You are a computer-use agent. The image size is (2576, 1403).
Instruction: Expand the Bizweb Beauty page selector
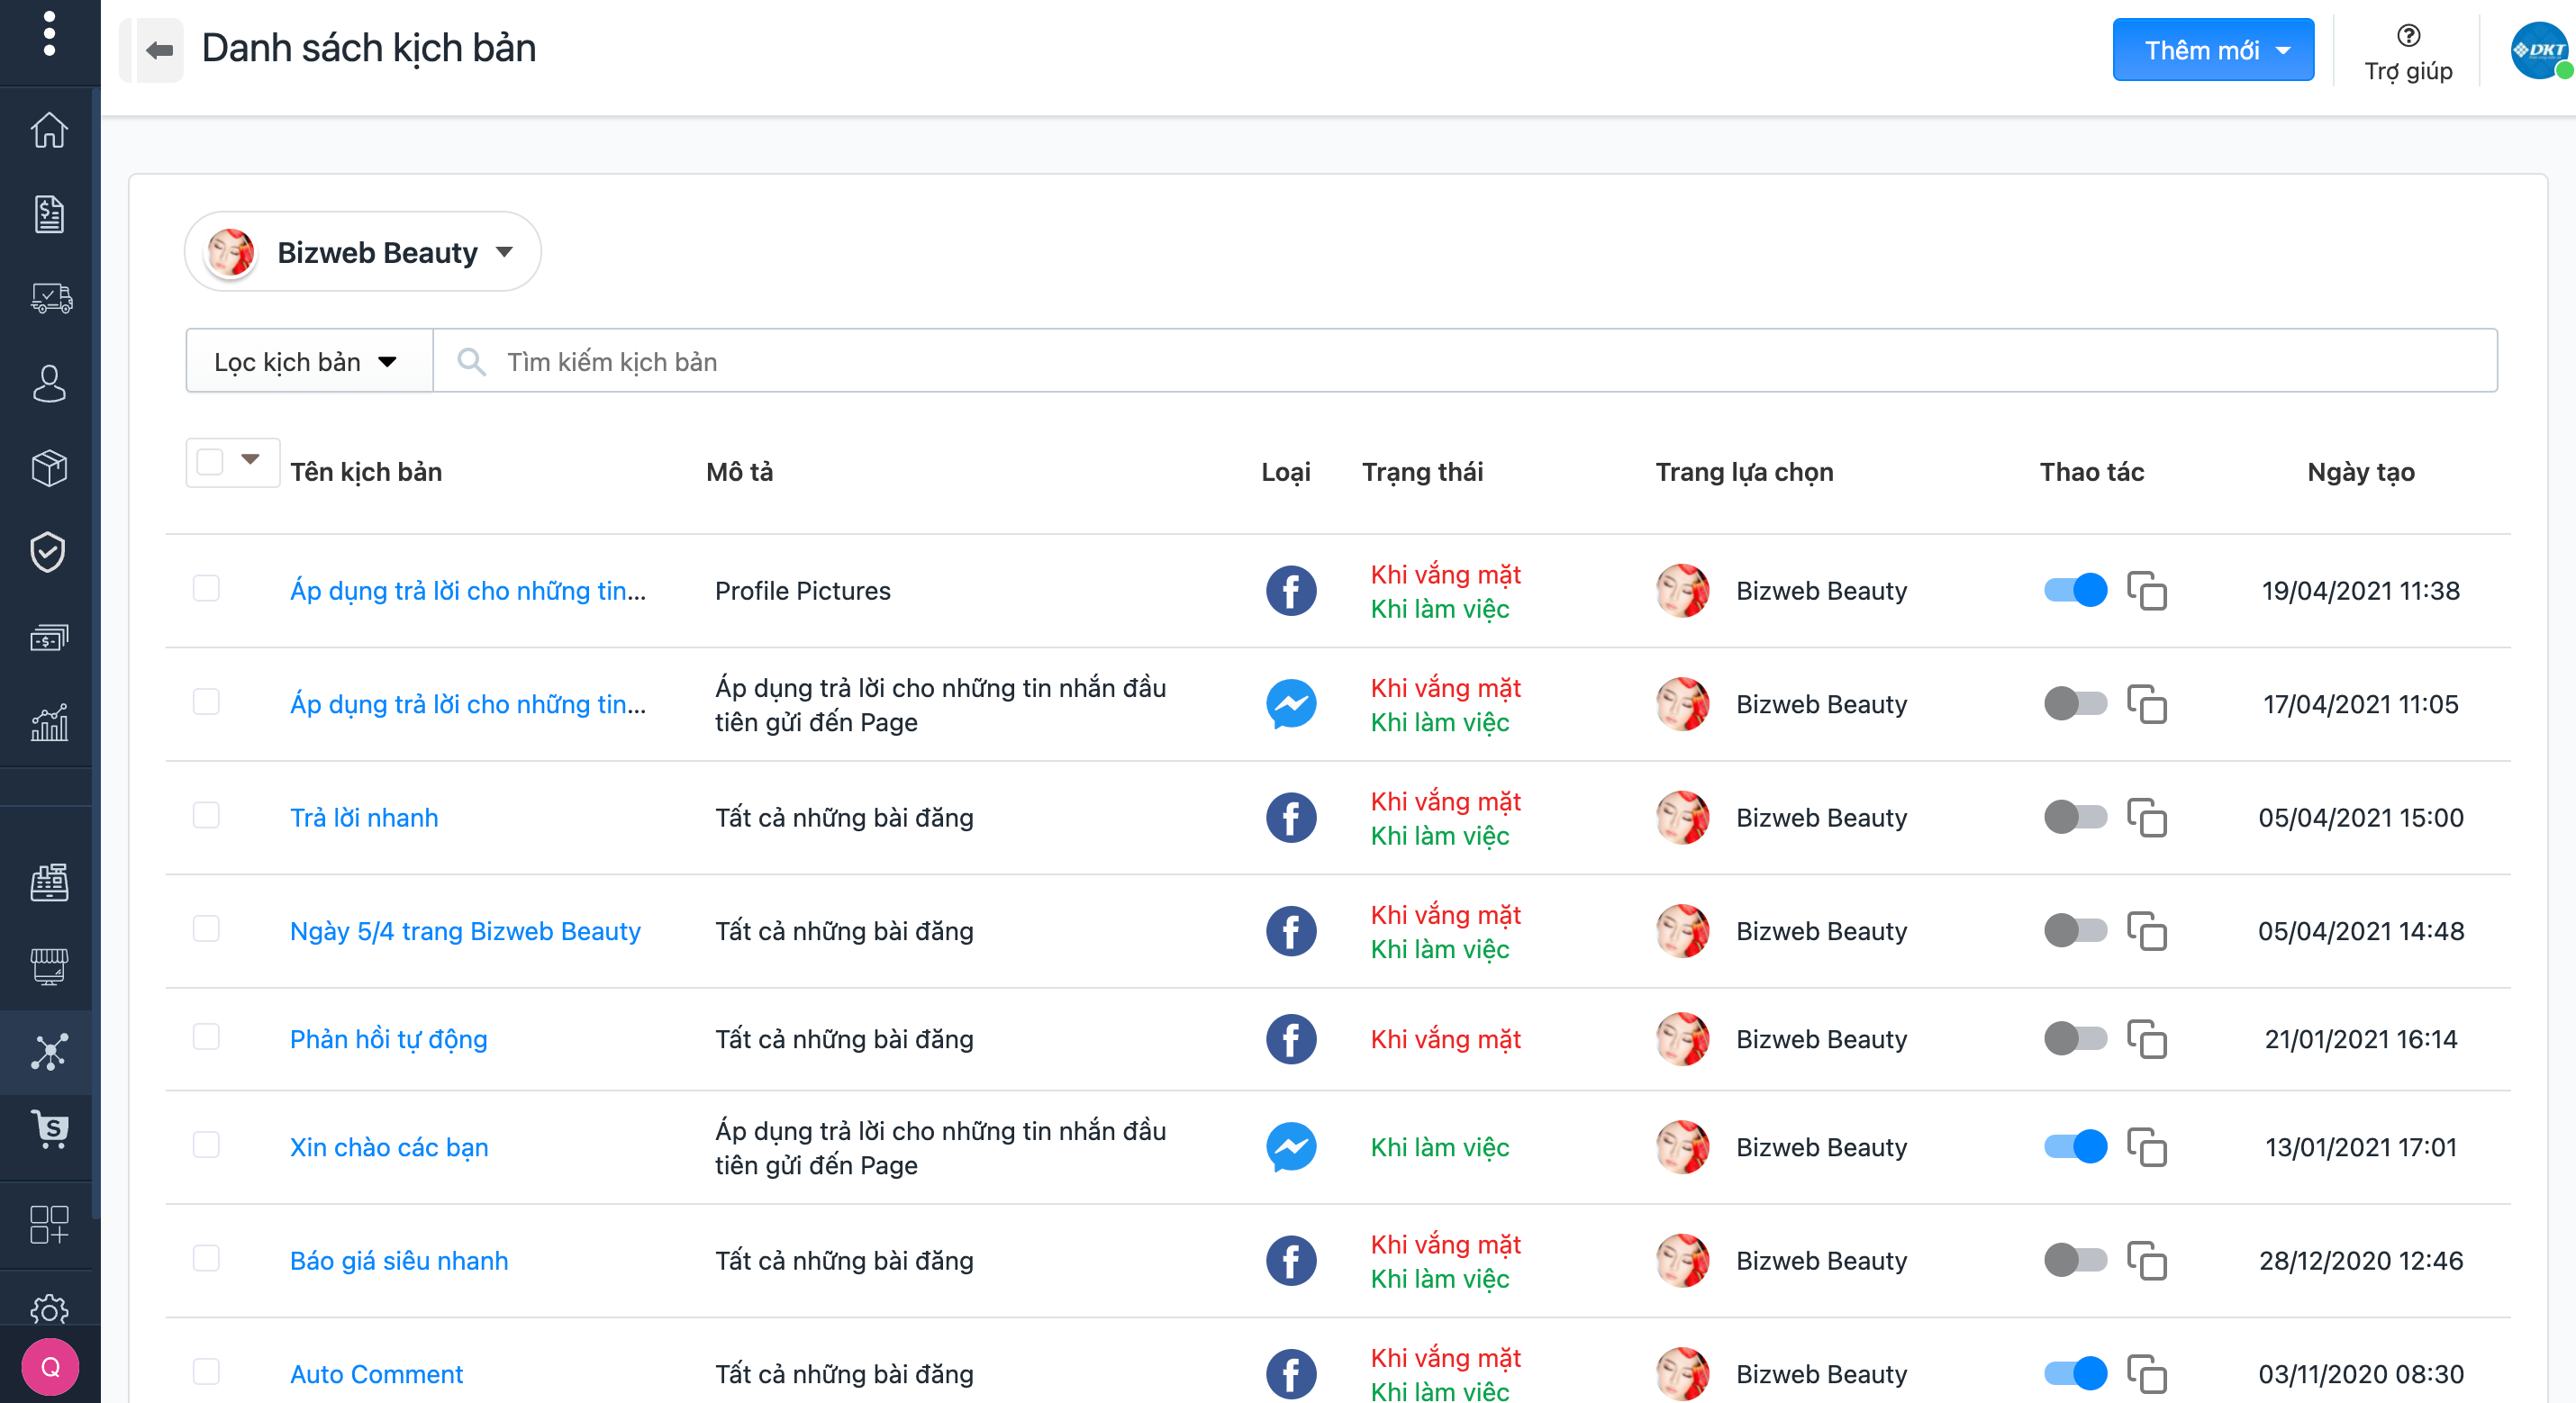pyautogui.click(x=363, y=252)
